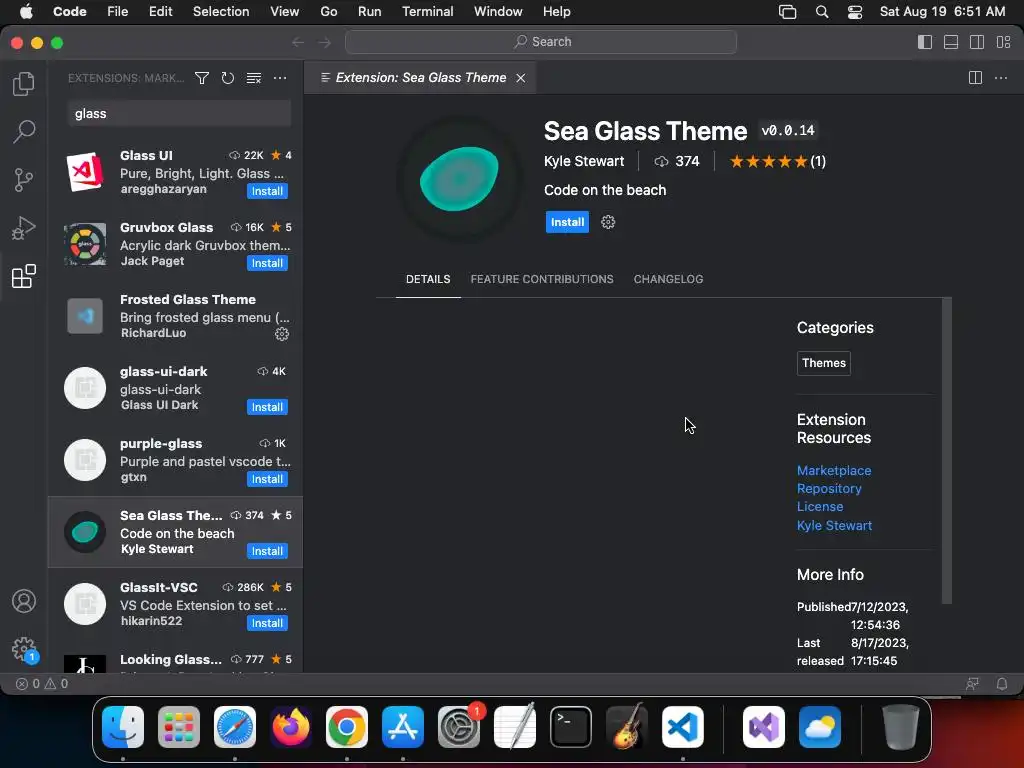Toggle secondary side bar visibility
This screenshot has width=1024, height=768.
coord(977,42)
